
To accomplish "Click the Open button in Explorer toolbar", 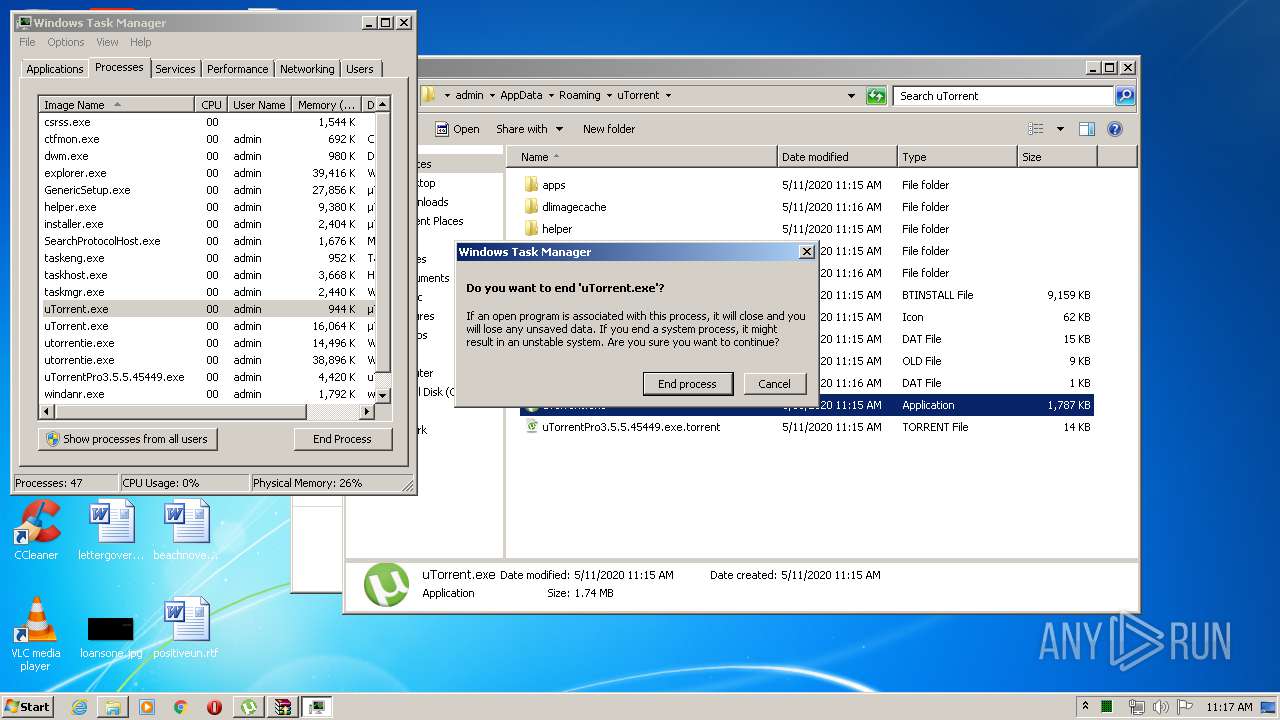I will [x=458, y=129].
